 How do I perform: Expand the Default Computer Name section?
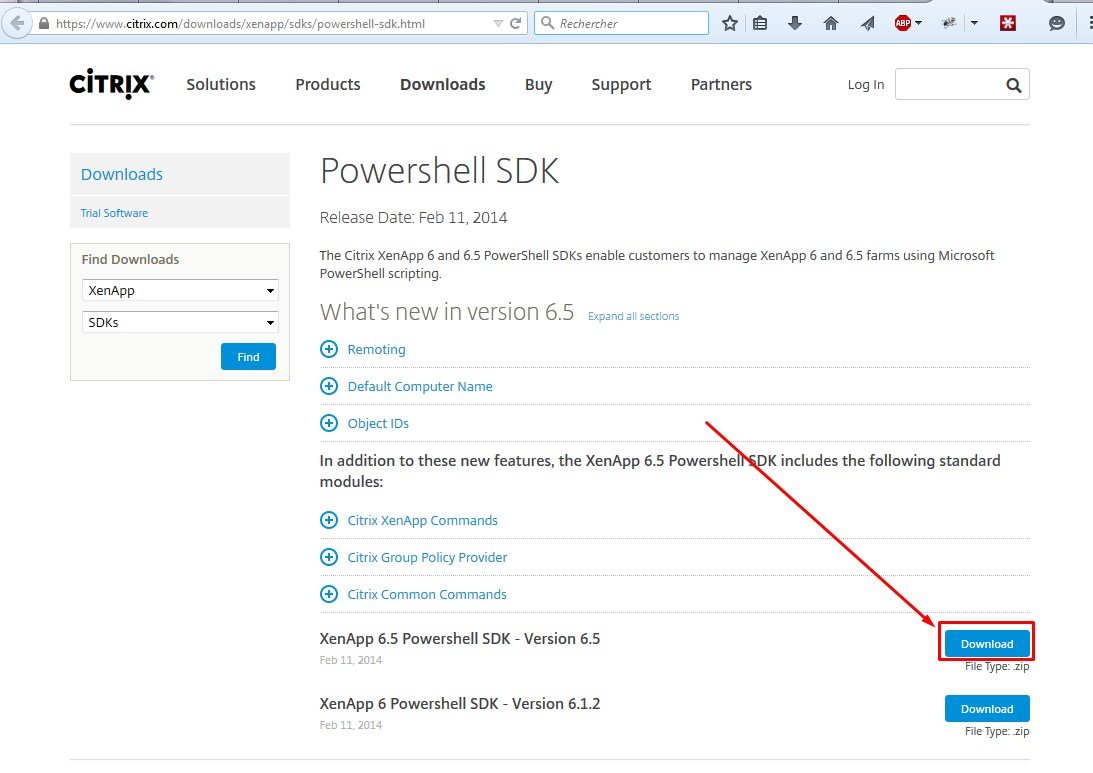click(x=329, y=386)
